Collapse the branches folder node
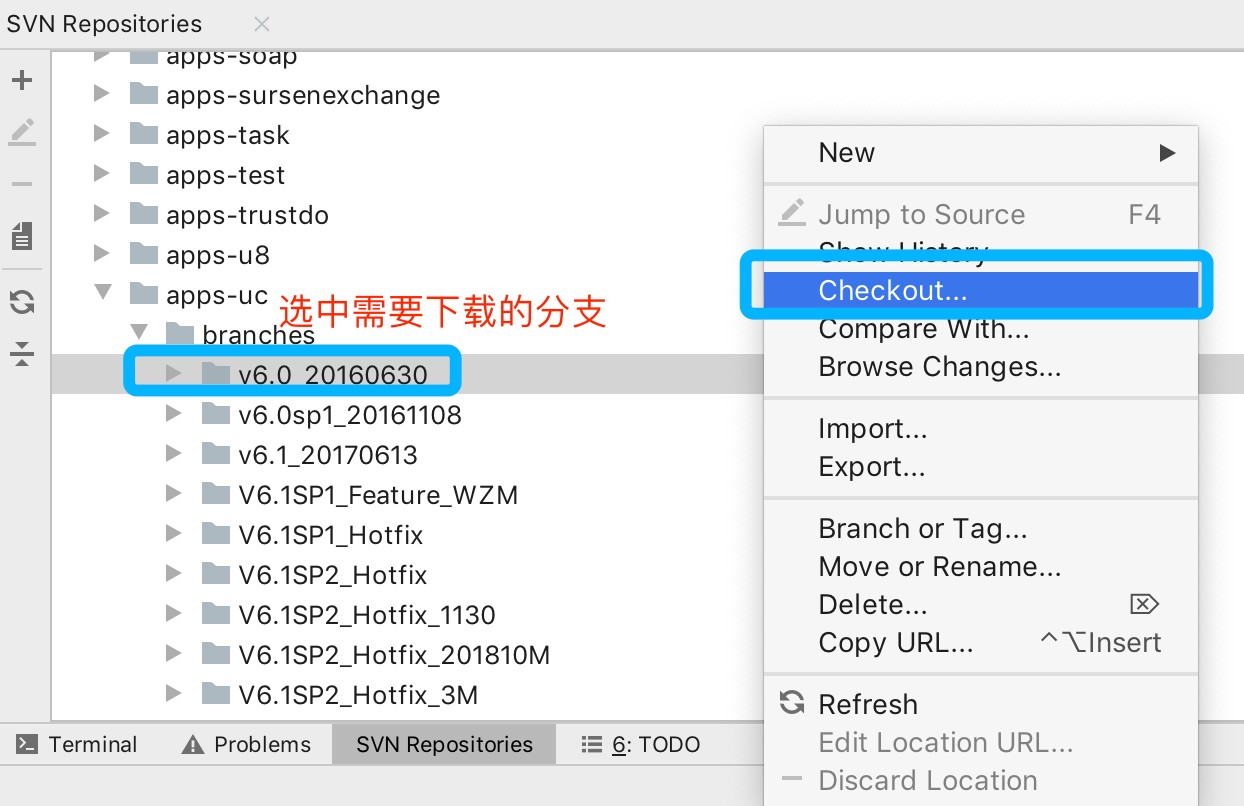The image size is (1244, 806). click(x=138, y=332)
